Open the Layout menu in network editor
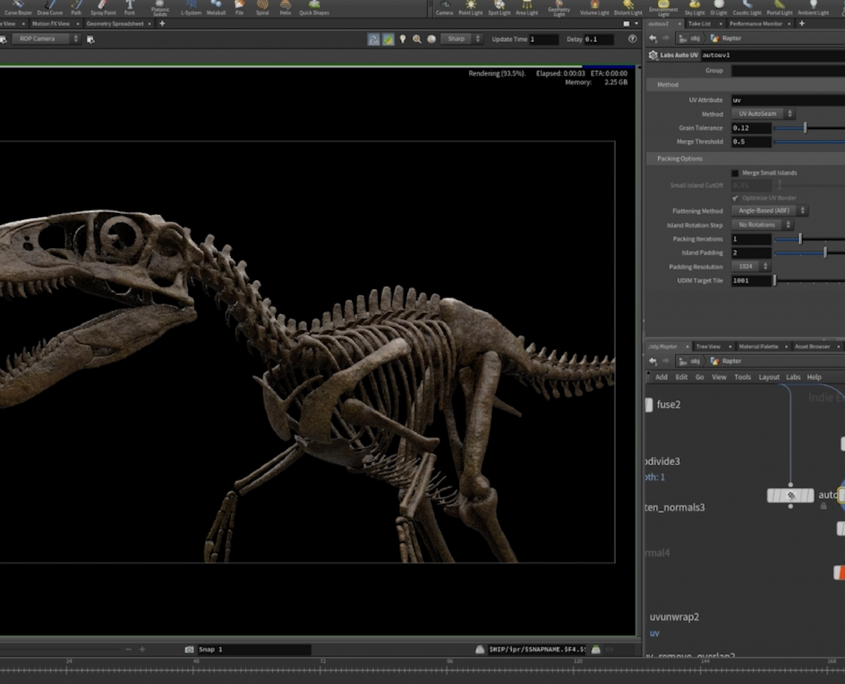845x684 pixels. [768, 377]
